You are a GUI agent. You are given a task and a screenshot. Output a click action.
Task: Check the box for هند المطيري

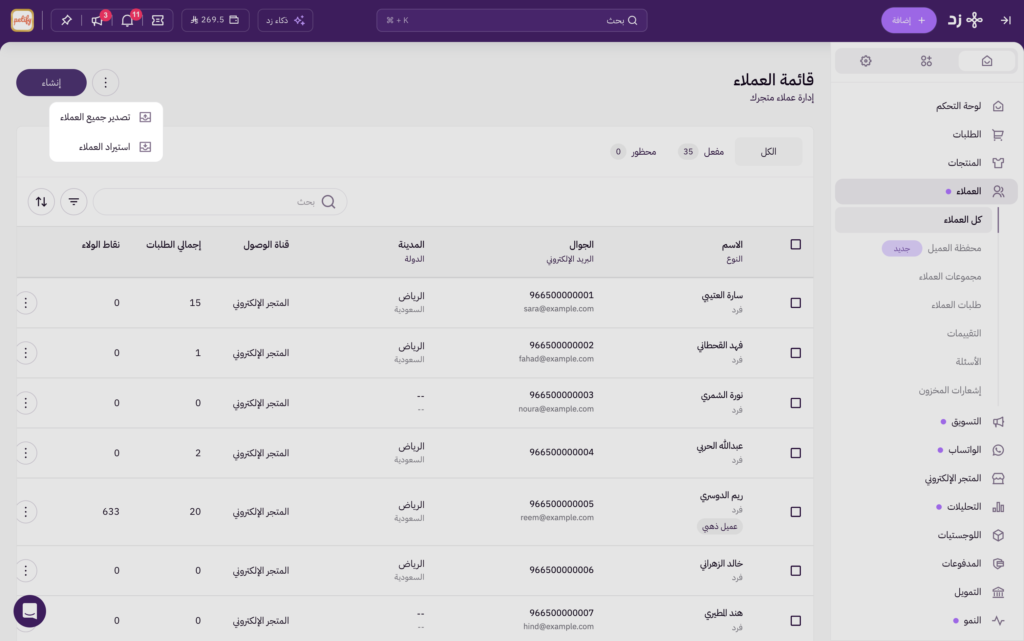tap(795, 621)
